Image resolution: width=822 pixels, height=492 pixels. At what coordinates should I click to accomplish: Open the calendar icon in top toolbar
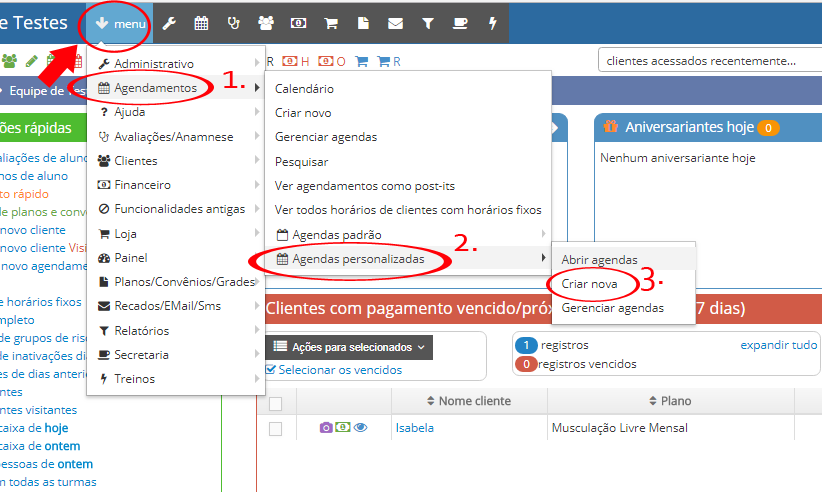tap(201, 23)
